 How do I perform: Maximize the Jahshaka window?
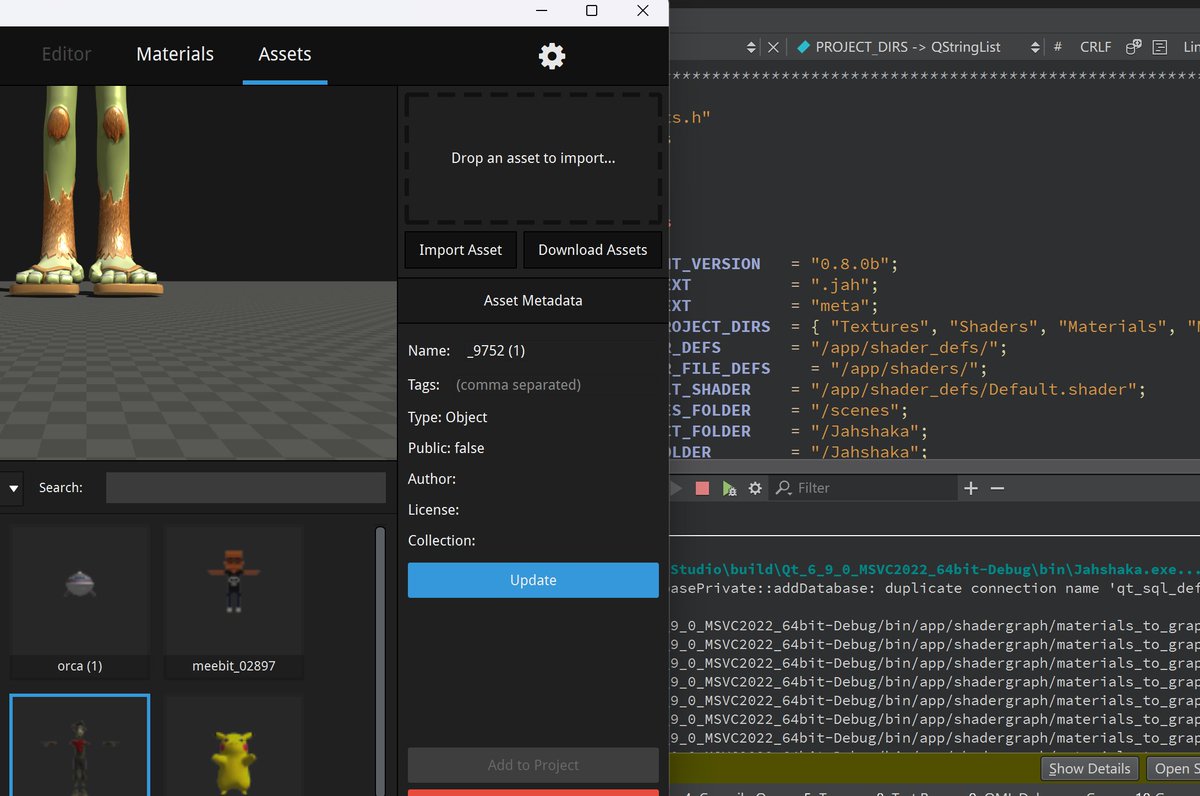point(591,11)
